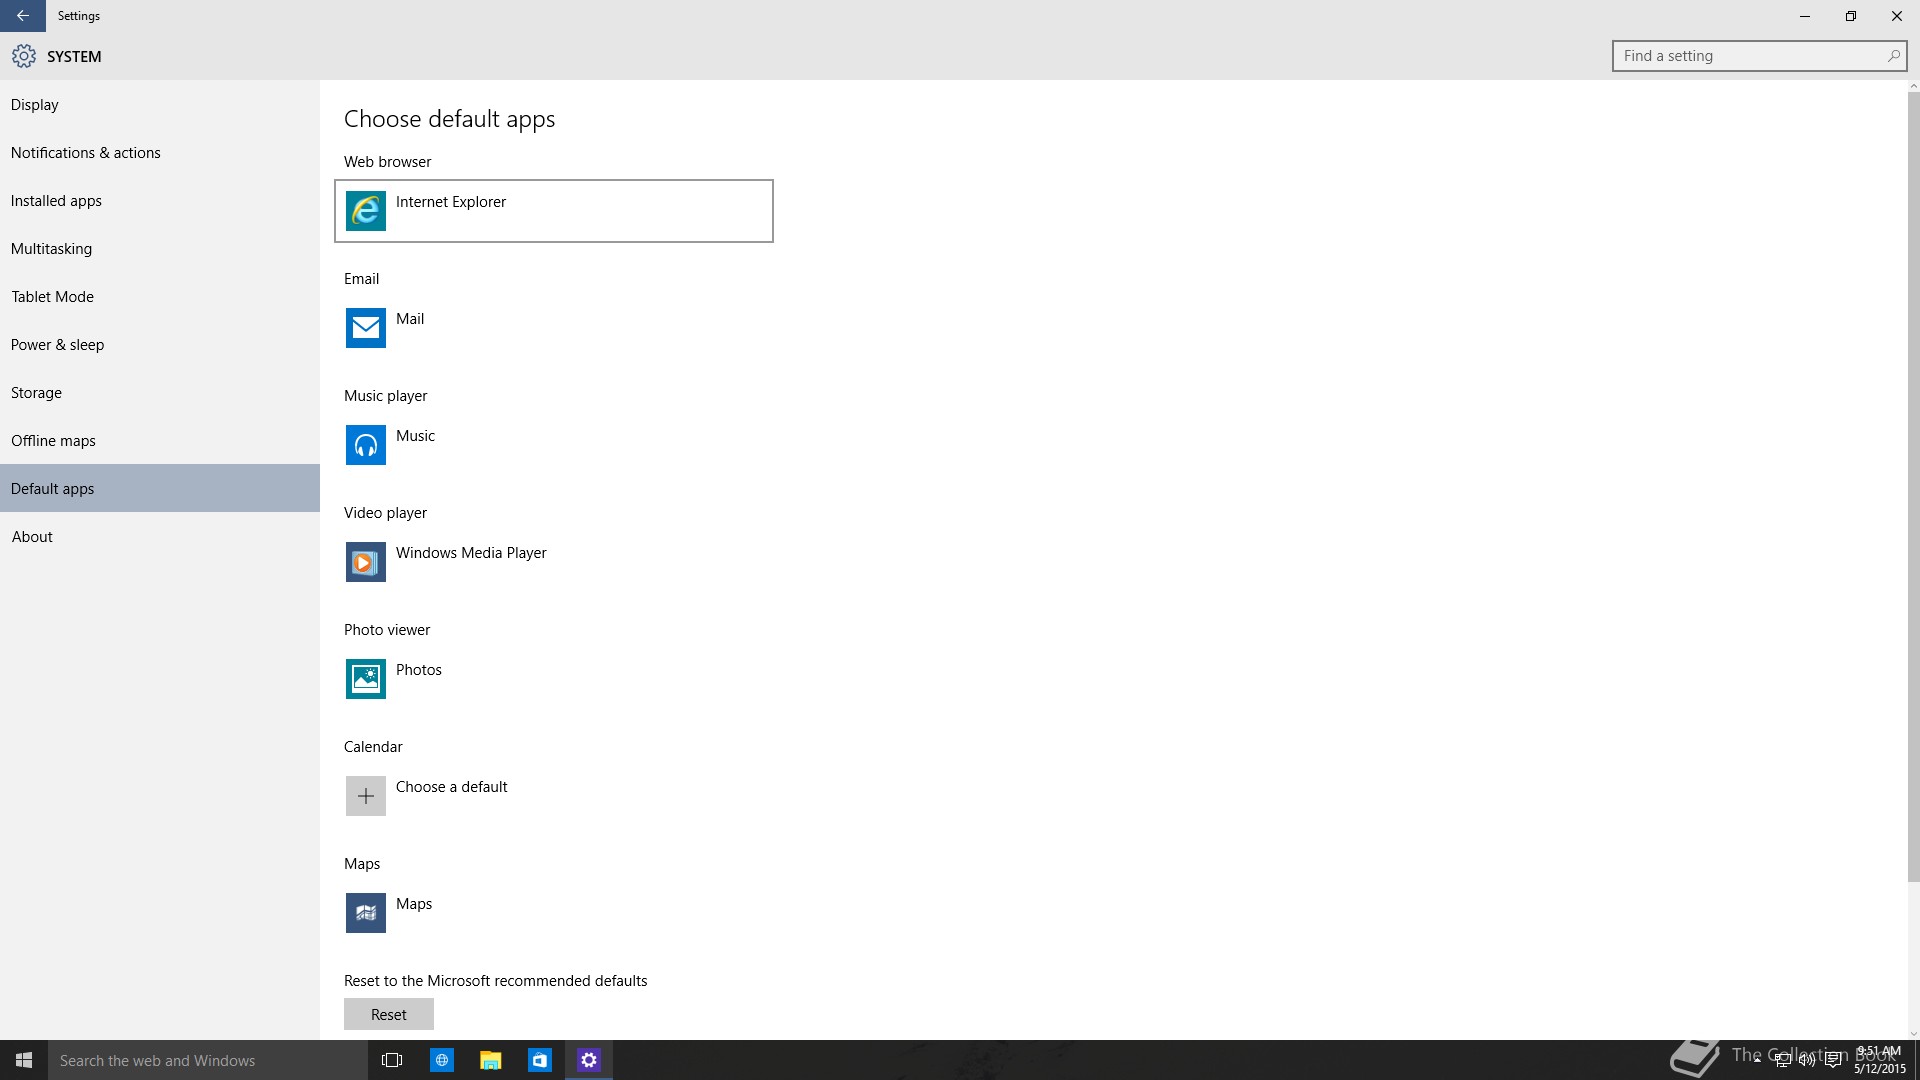Viewport: 1920px width, 1080px height.
Task: Open the About page
Action: click(x=160, y=537)
